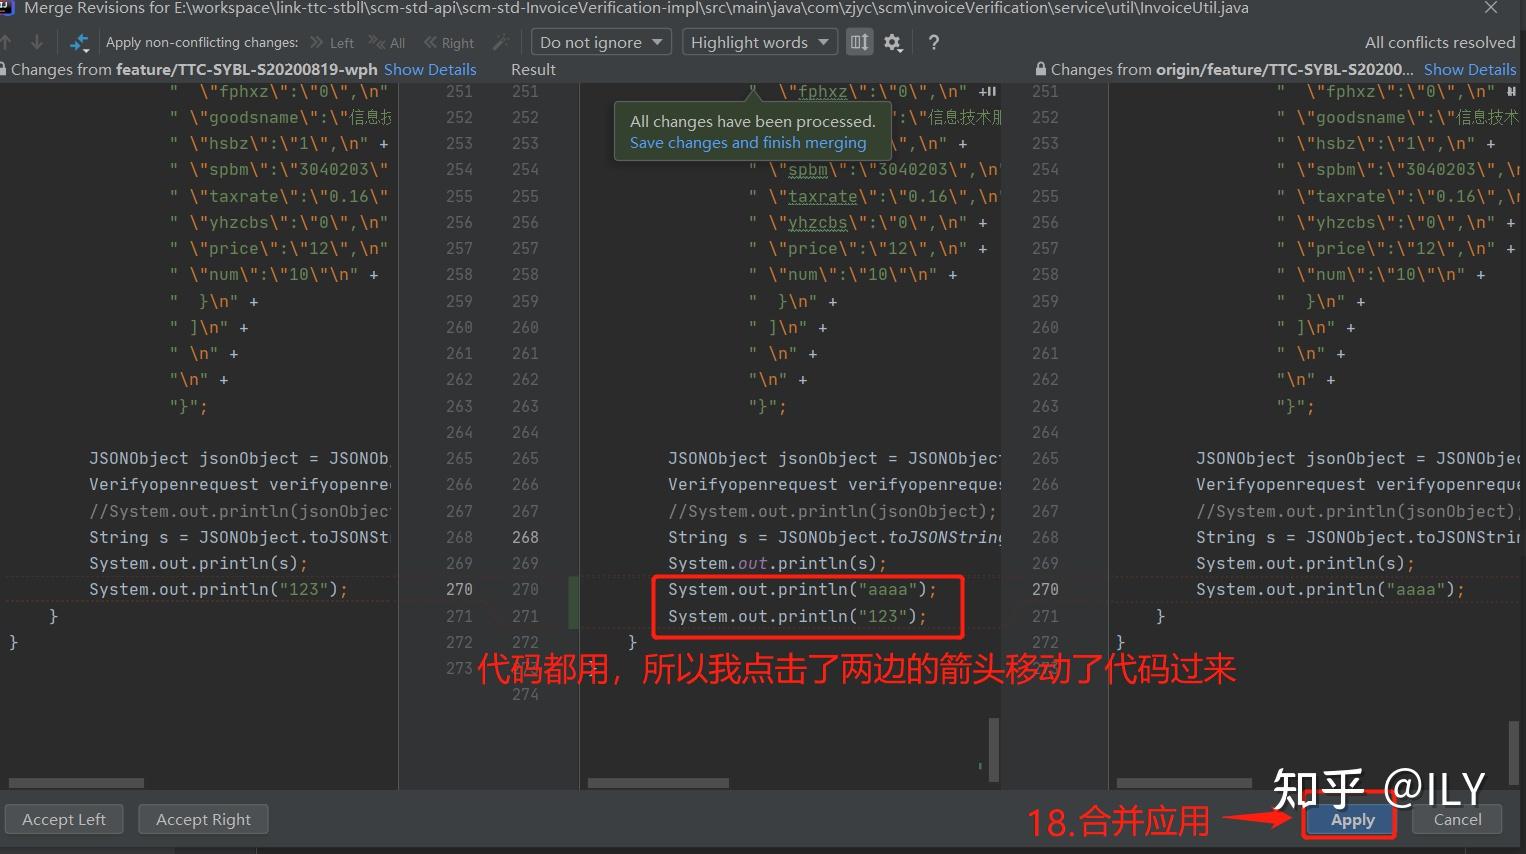Click 'String s = JSONObject.toJSONString' in Result pane
1526x854 pixels.
[x=835, y=537]
